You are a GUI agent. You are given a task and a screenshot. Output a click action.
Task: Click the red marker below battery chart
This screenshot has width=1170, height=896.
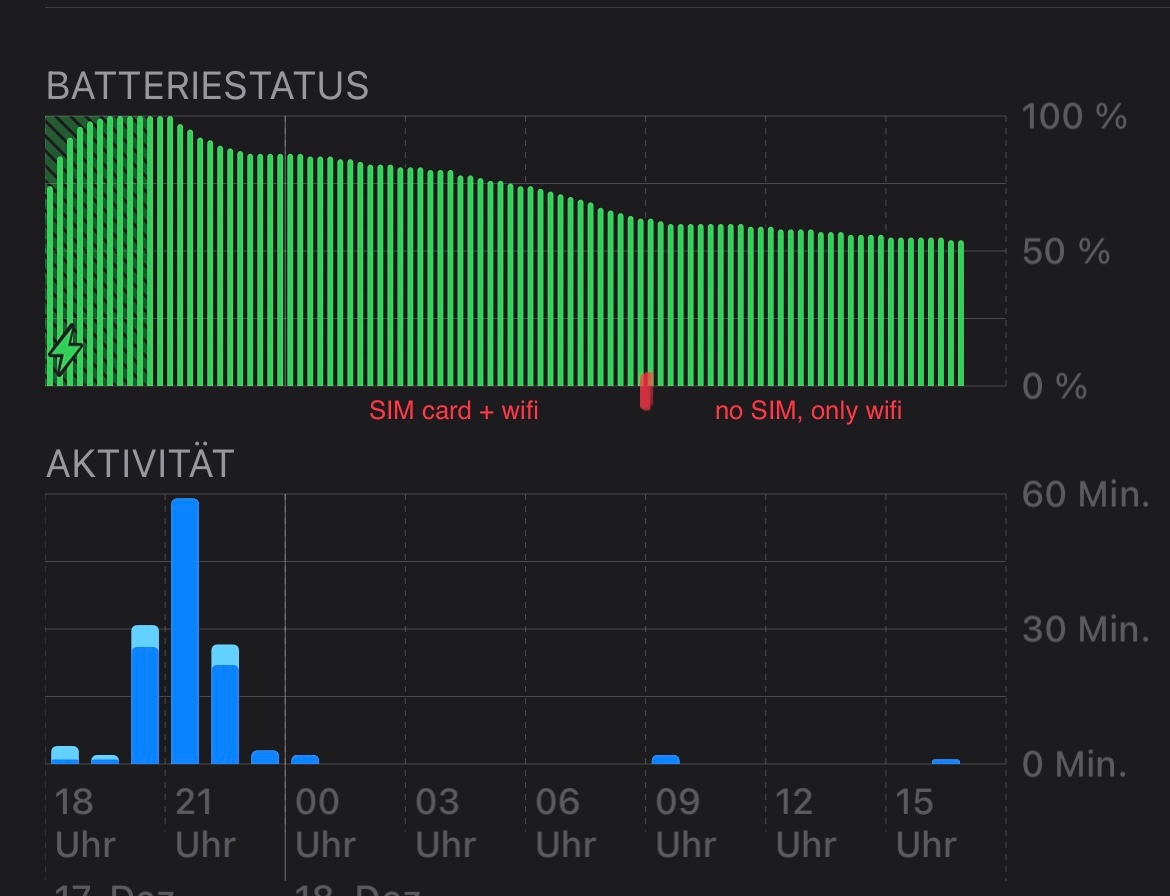(646, 392)
